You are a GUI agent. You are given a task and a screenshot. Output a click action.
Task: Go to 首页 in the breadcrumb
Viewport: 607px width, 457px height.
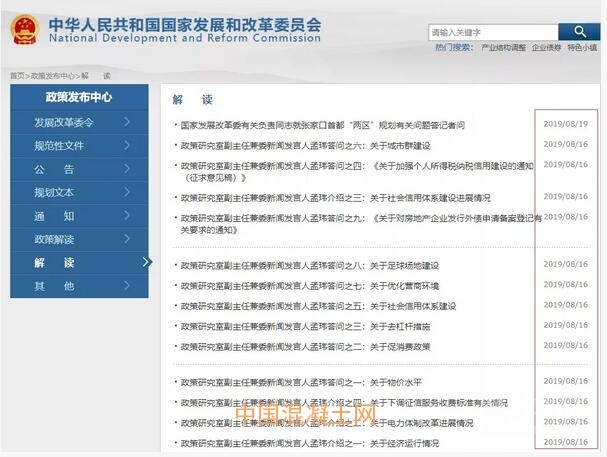coord(17,76)
